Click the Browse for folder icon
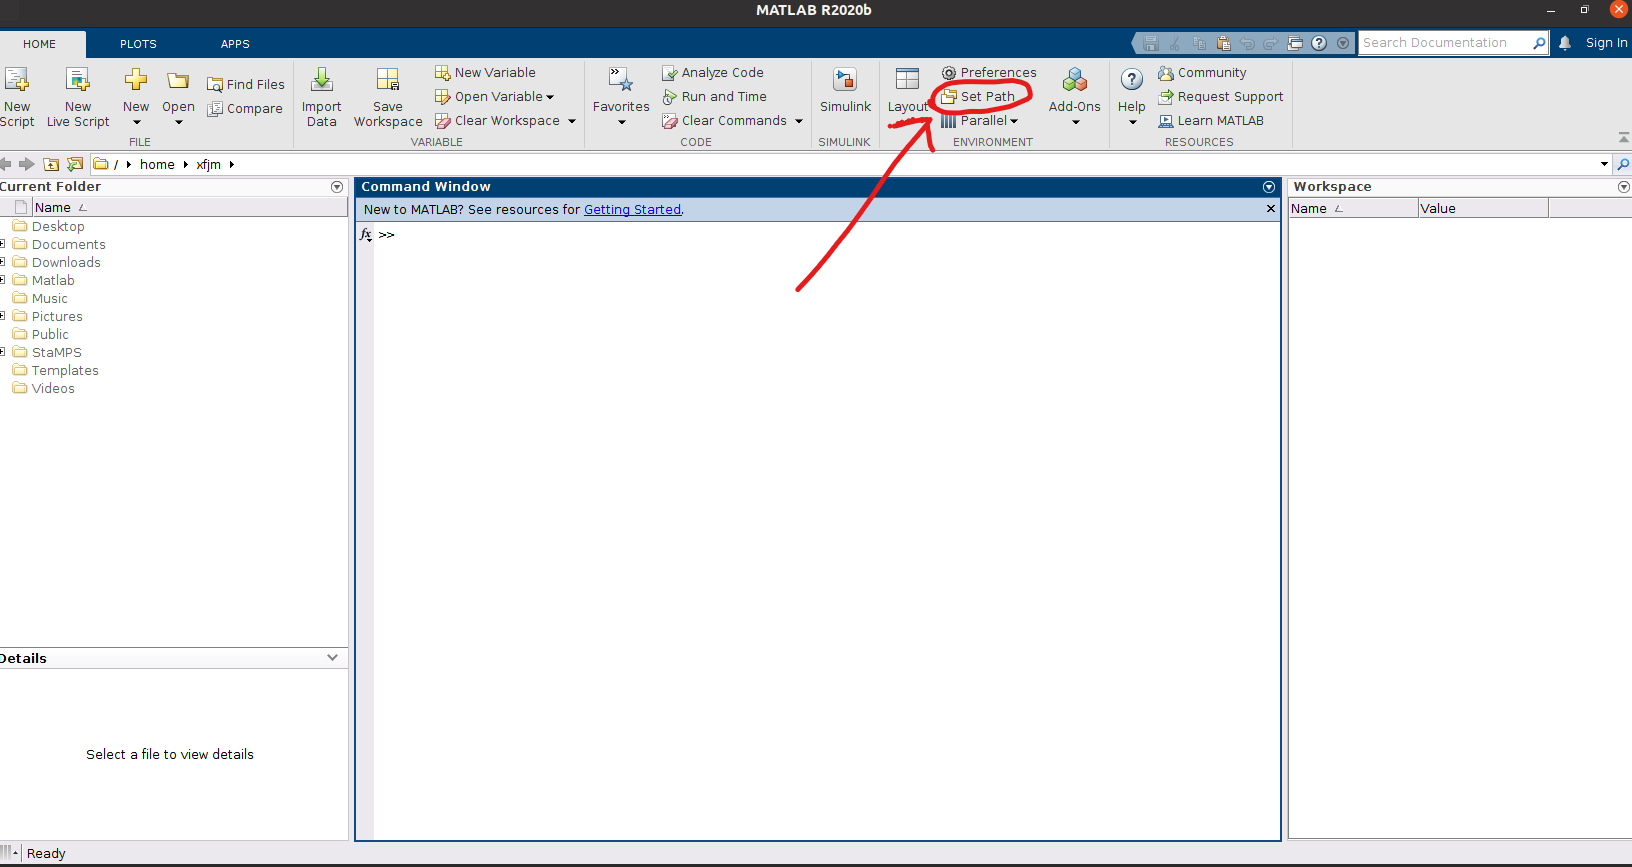1632x867 pixels. click(x=75, y=164)
